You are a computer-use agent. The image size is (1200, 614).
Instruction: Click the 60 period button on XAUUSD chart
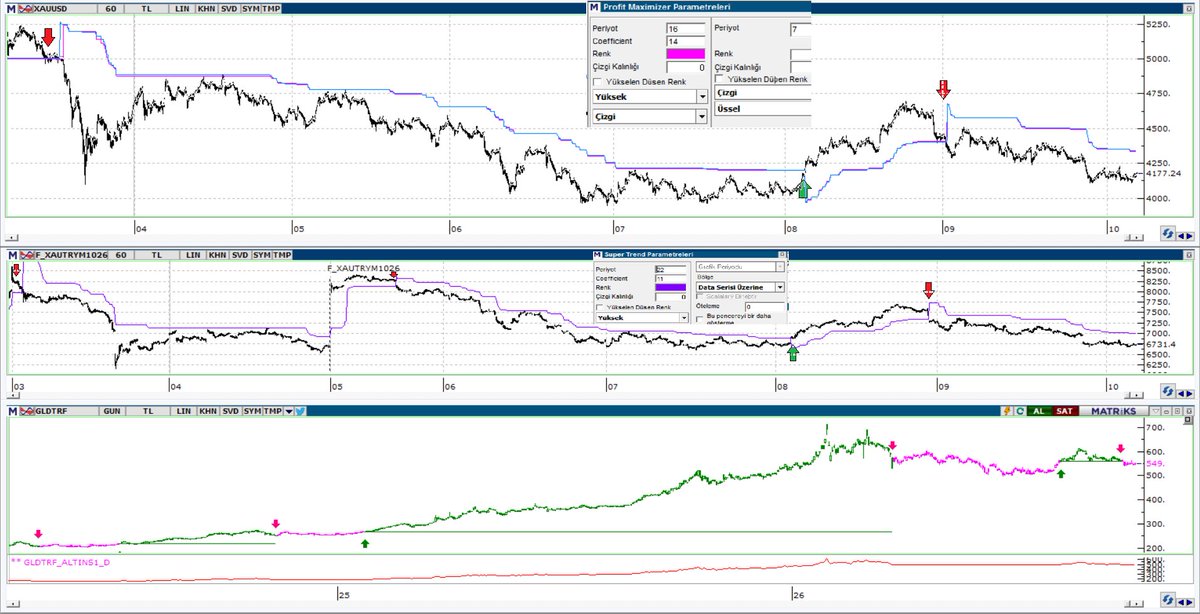tap(110, 9)
